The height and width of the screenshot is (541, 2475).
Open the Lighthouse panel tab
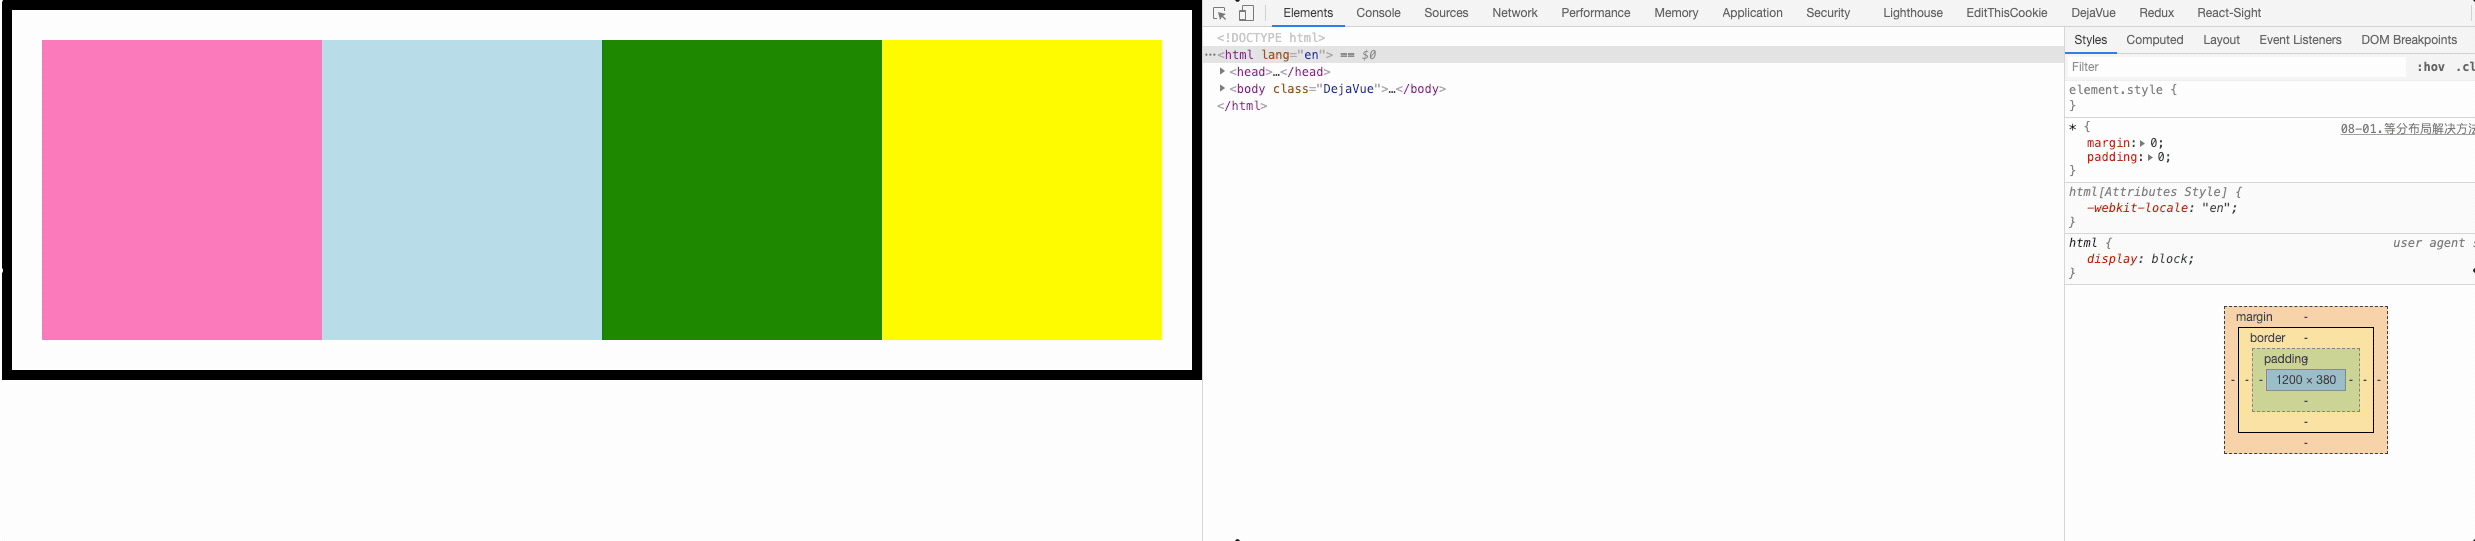click(1912, 13)
